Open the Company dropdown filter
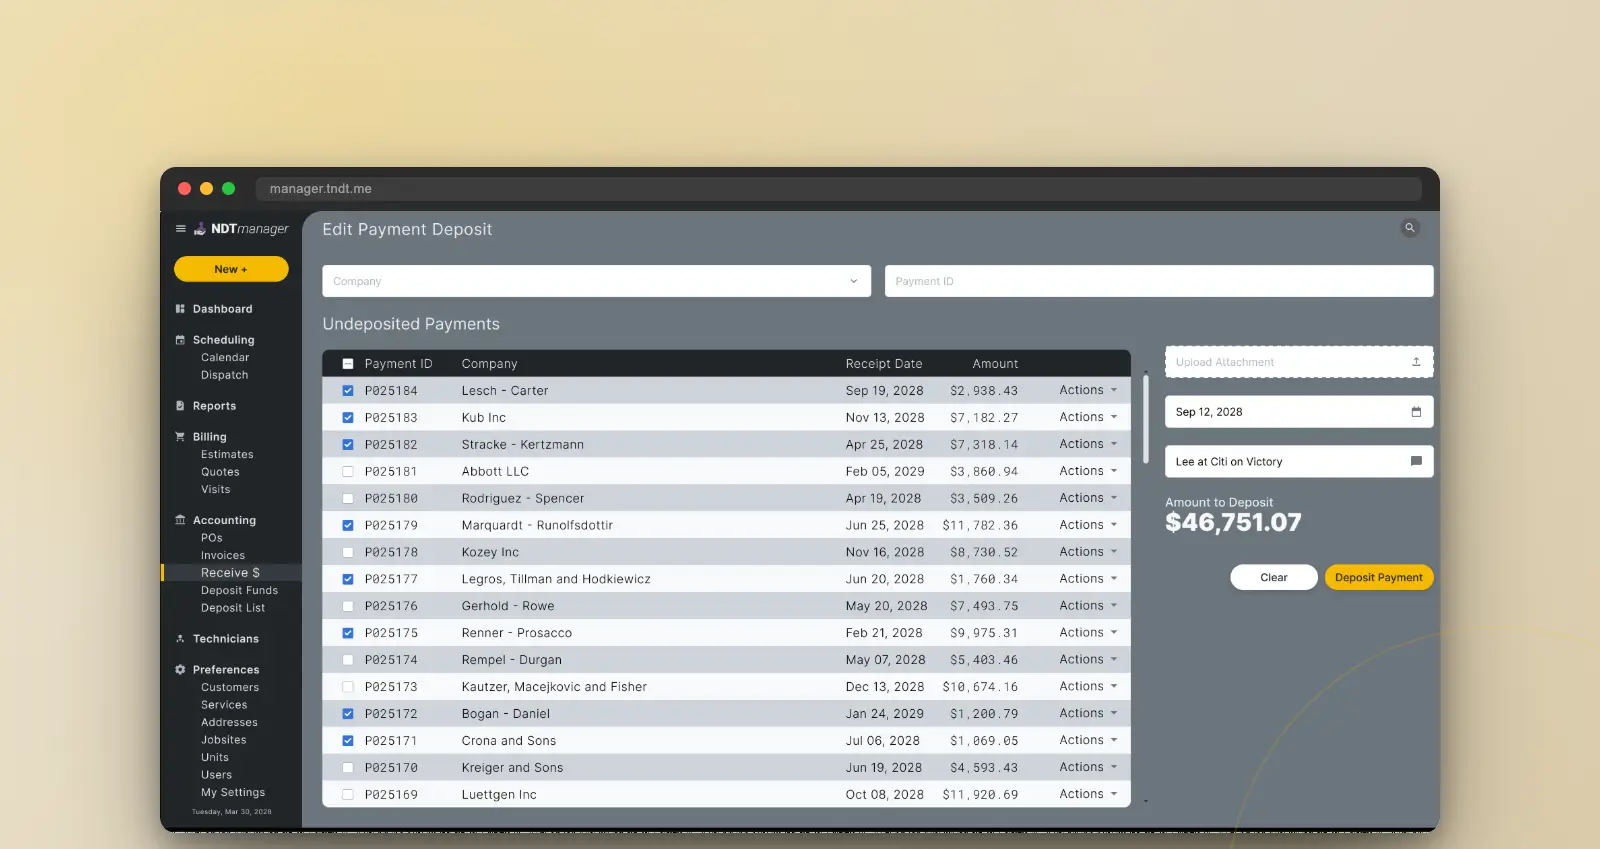1600x849 pixels. (x=596, y=281)
